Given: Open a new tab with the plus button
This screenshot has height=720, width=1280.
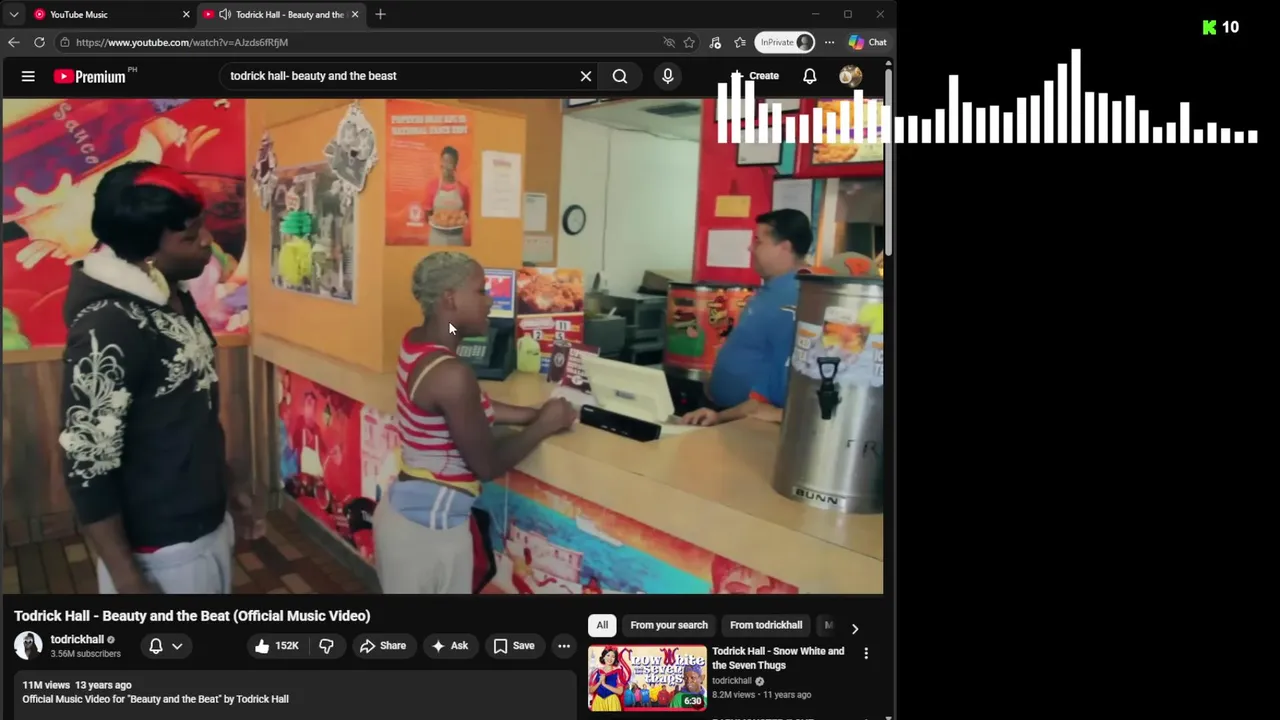Looking at the screenshot, I should pyautogui.click(x=380, y=14).
